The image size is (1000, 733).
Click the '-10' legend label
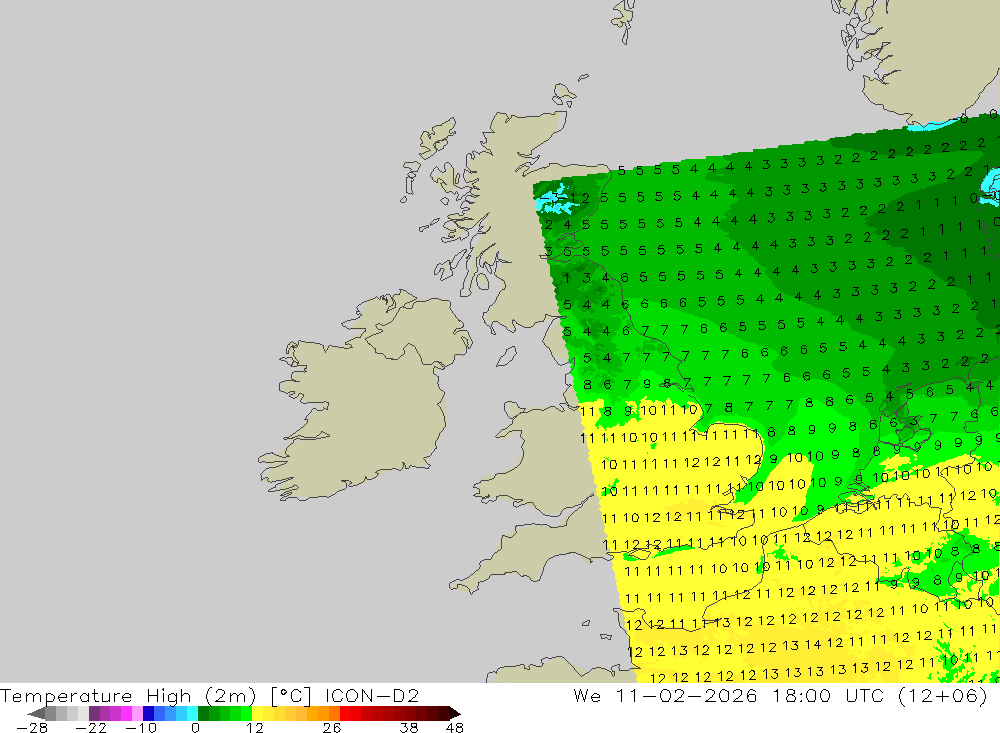click(141, 727)
